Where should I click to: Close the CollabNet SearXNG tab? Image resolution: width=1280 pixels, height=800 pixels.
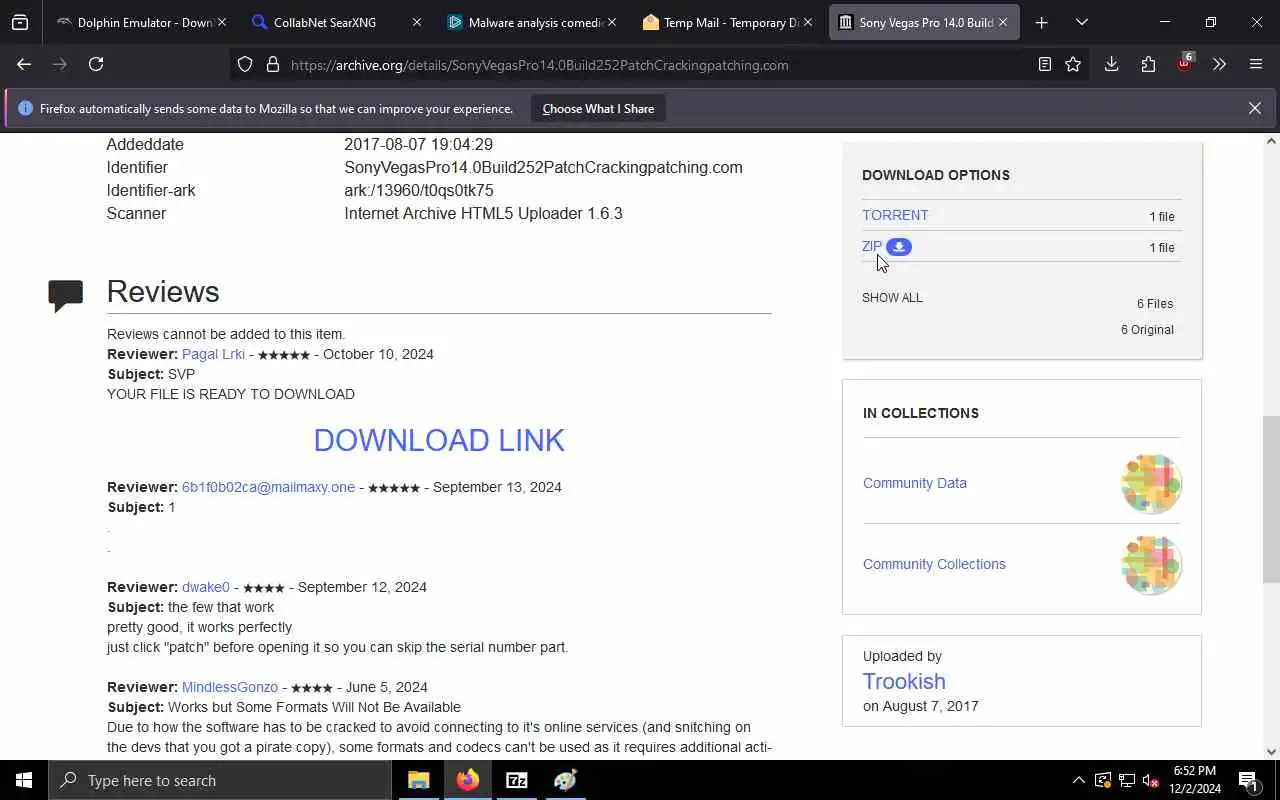click(417, 22)
